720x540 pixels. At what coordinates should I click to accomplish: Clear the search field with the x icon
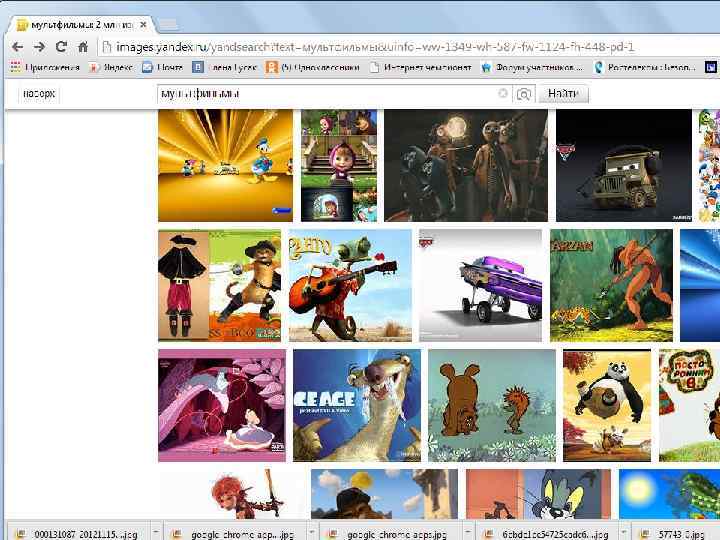pos(503,93)
